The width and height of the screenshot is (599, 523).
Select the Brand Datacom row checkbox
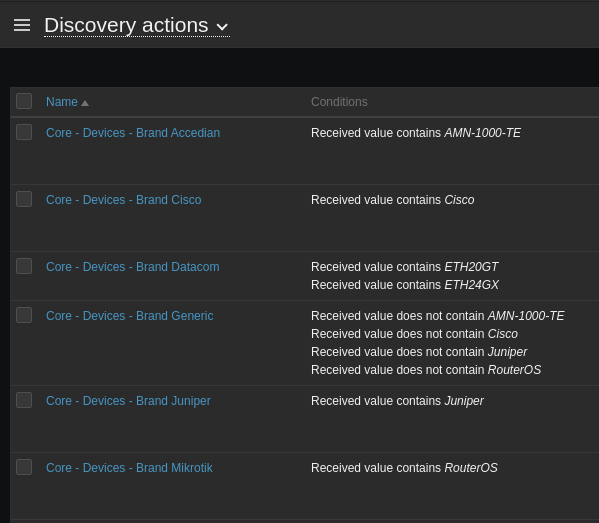[24, 266]
